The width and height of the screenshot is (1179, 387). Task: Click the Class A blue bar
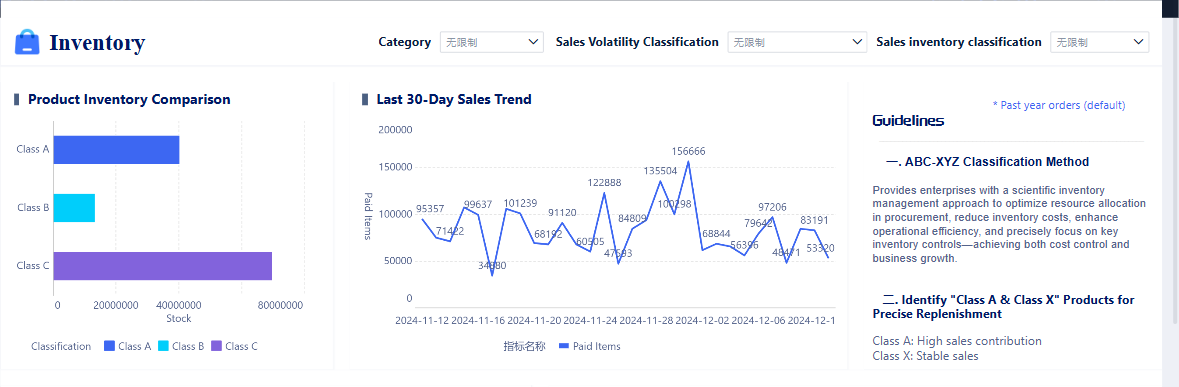(x=117, y=150)
